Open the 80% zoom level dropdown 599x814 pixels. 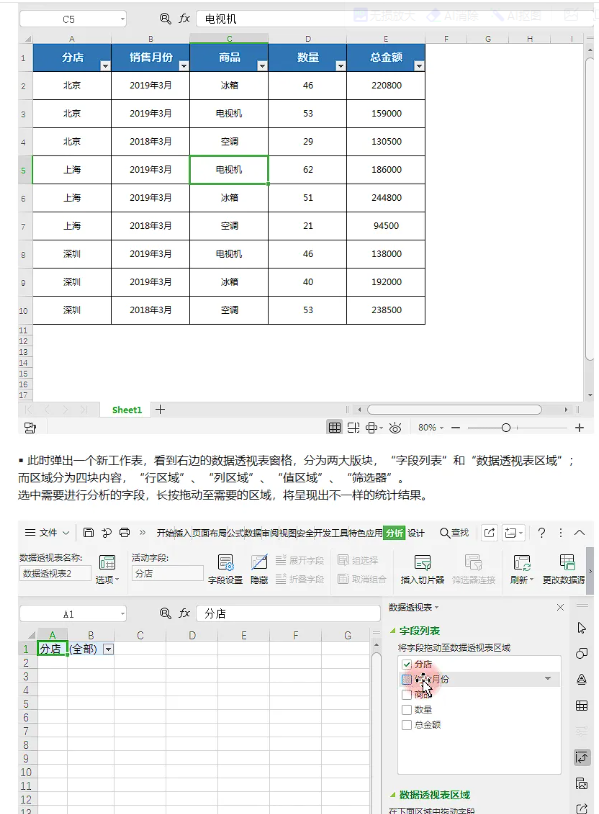coord(431,428)
